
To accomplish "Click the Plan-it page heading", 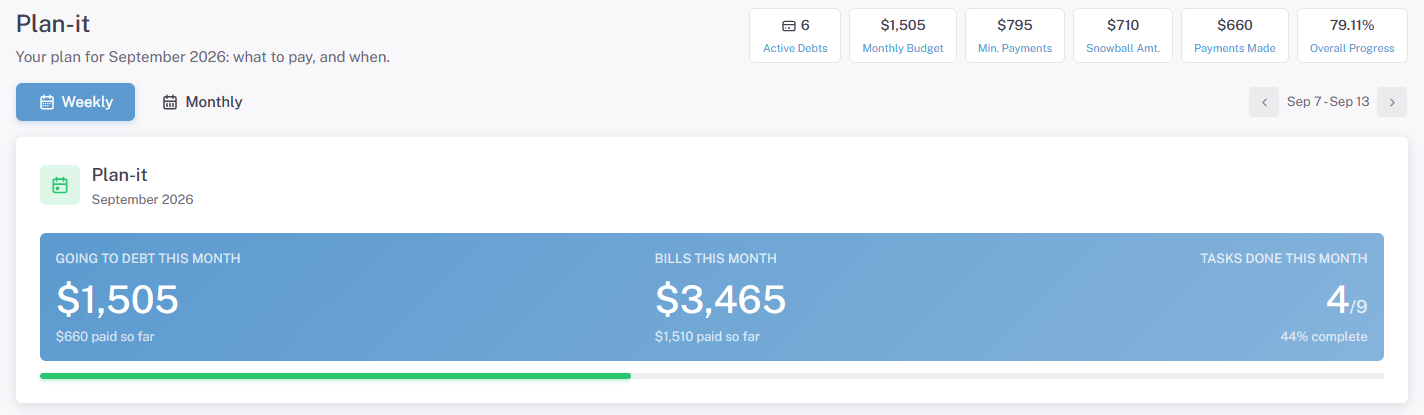I will coord(53,24).
